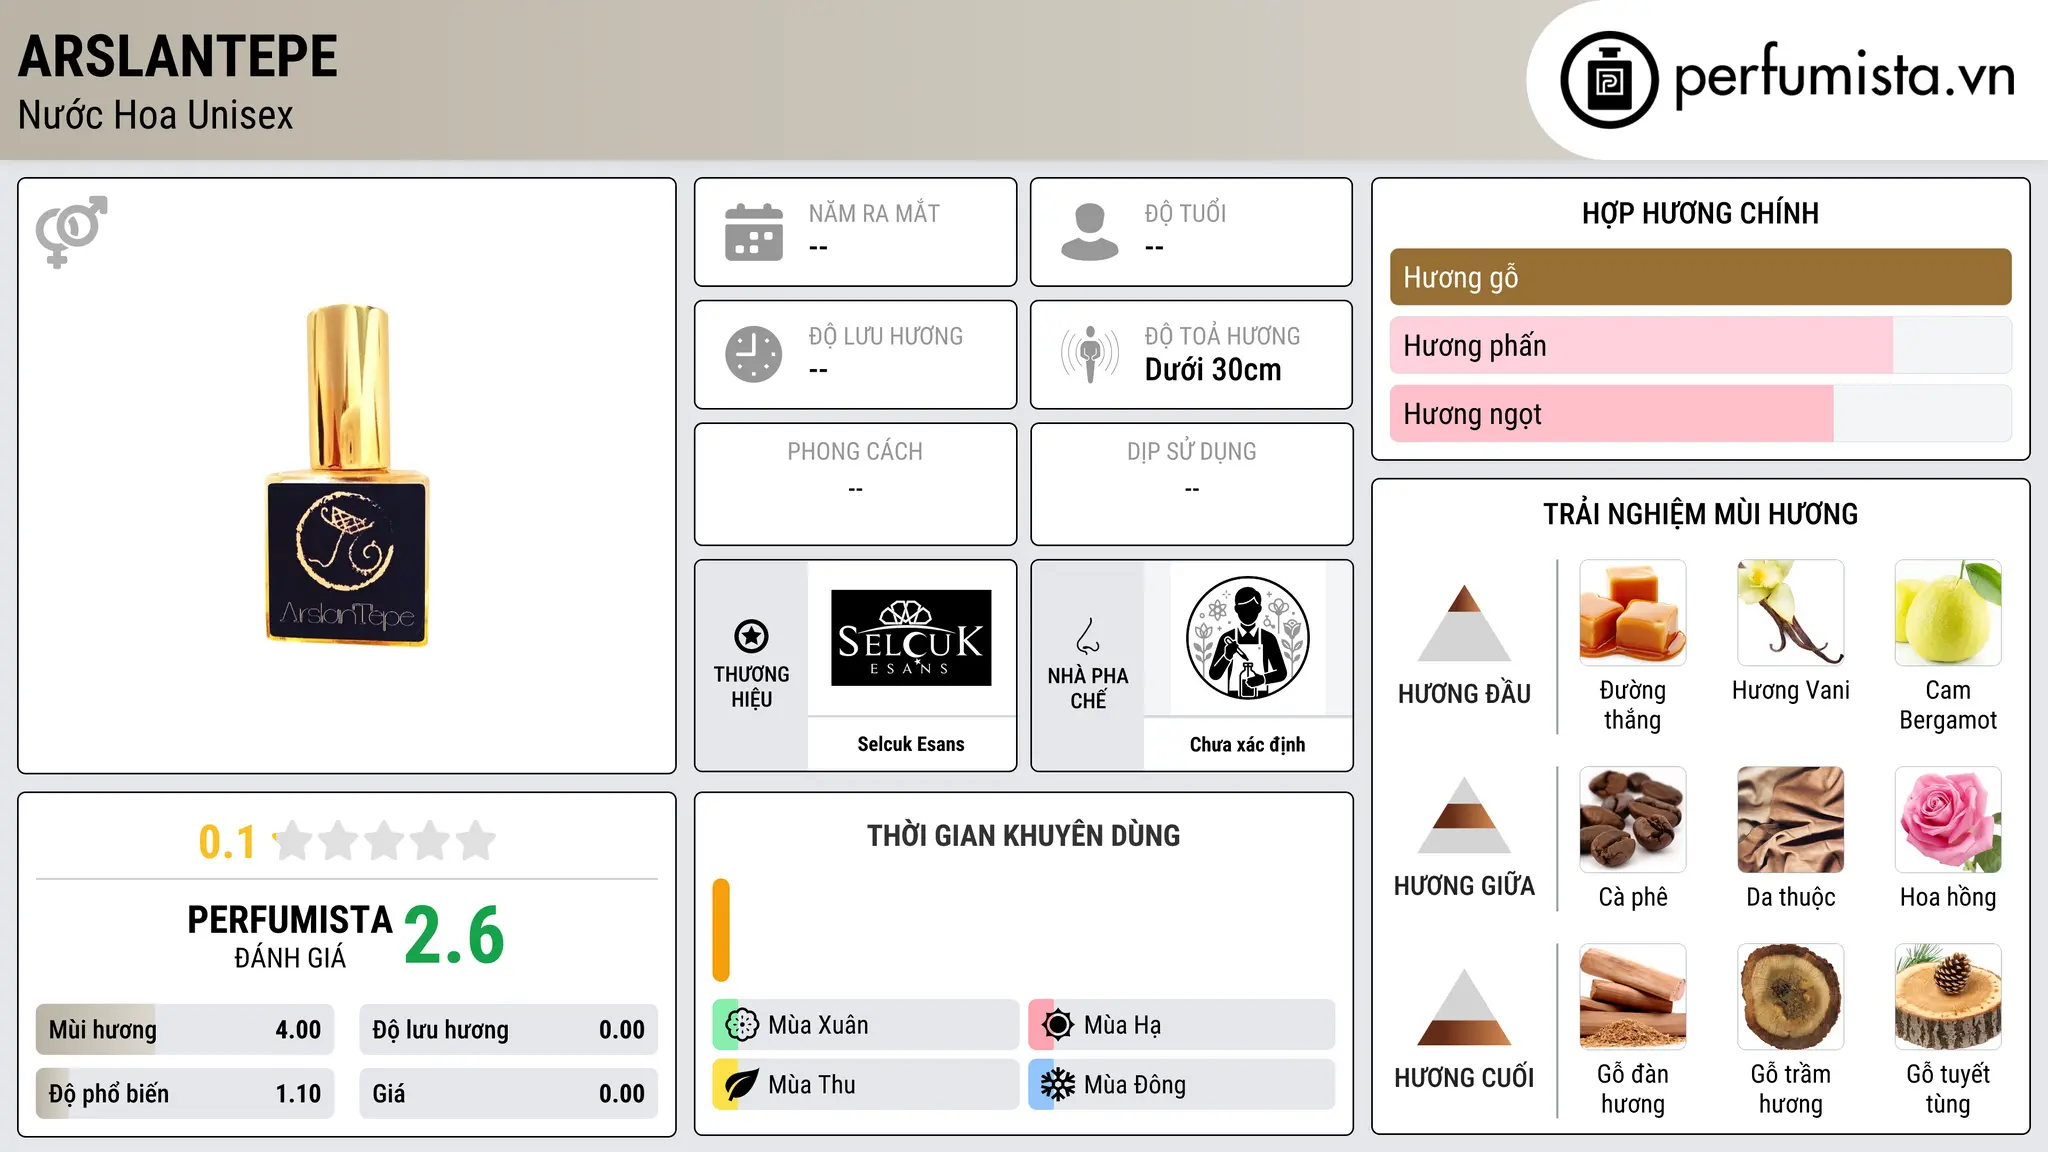Screen dimensions: 2048x1152
Task: Select the Hoa hồng note image
Action: click(1948, 820)
